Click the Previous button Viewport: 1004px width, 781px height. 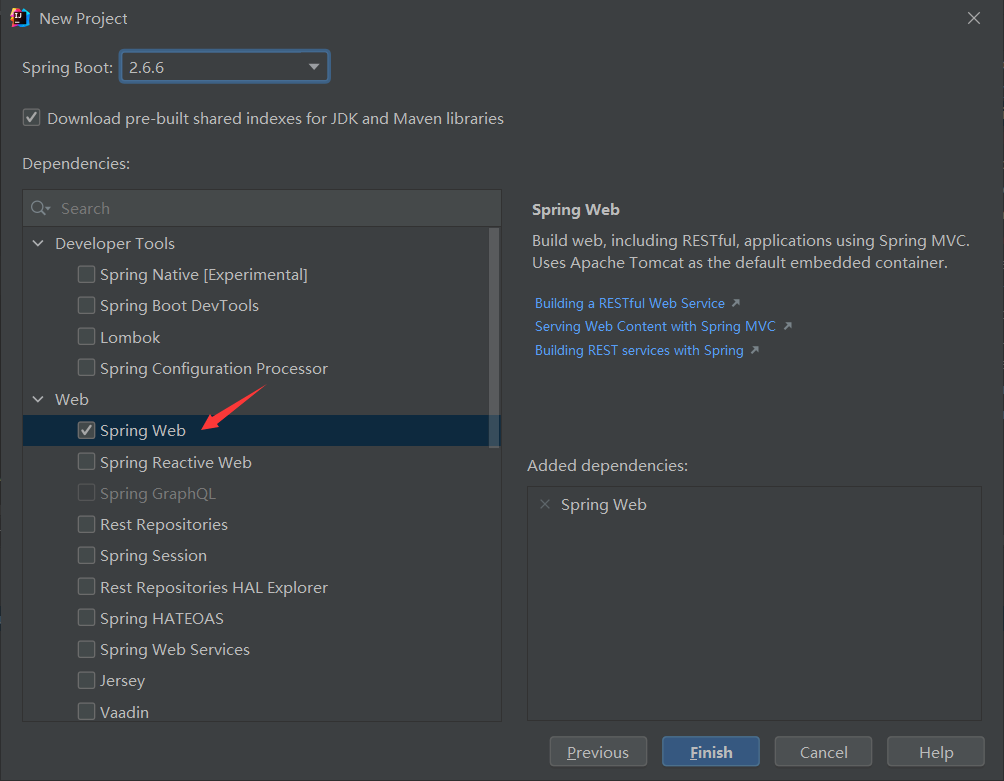click(598, 752)
